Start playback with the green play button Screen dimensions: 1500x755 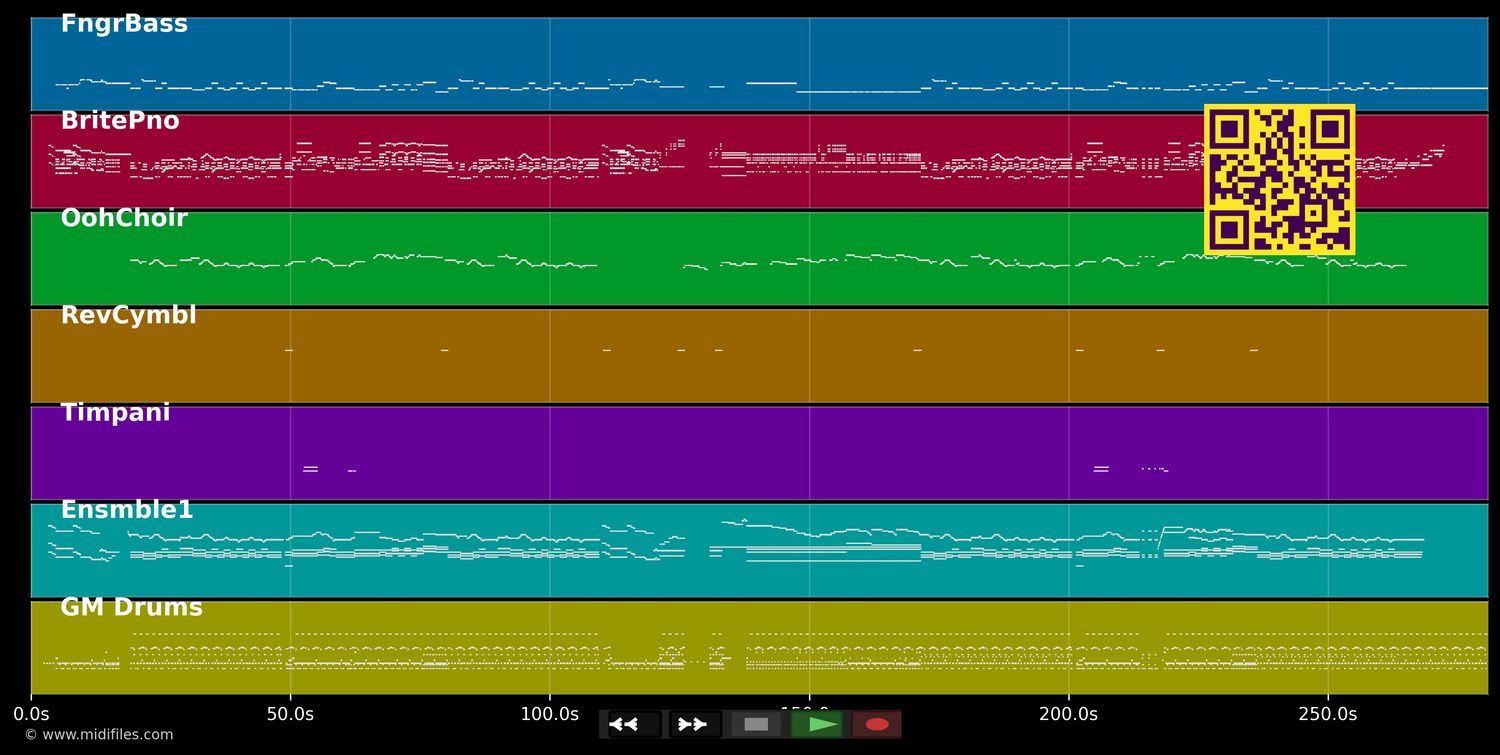tap(817, 724)
